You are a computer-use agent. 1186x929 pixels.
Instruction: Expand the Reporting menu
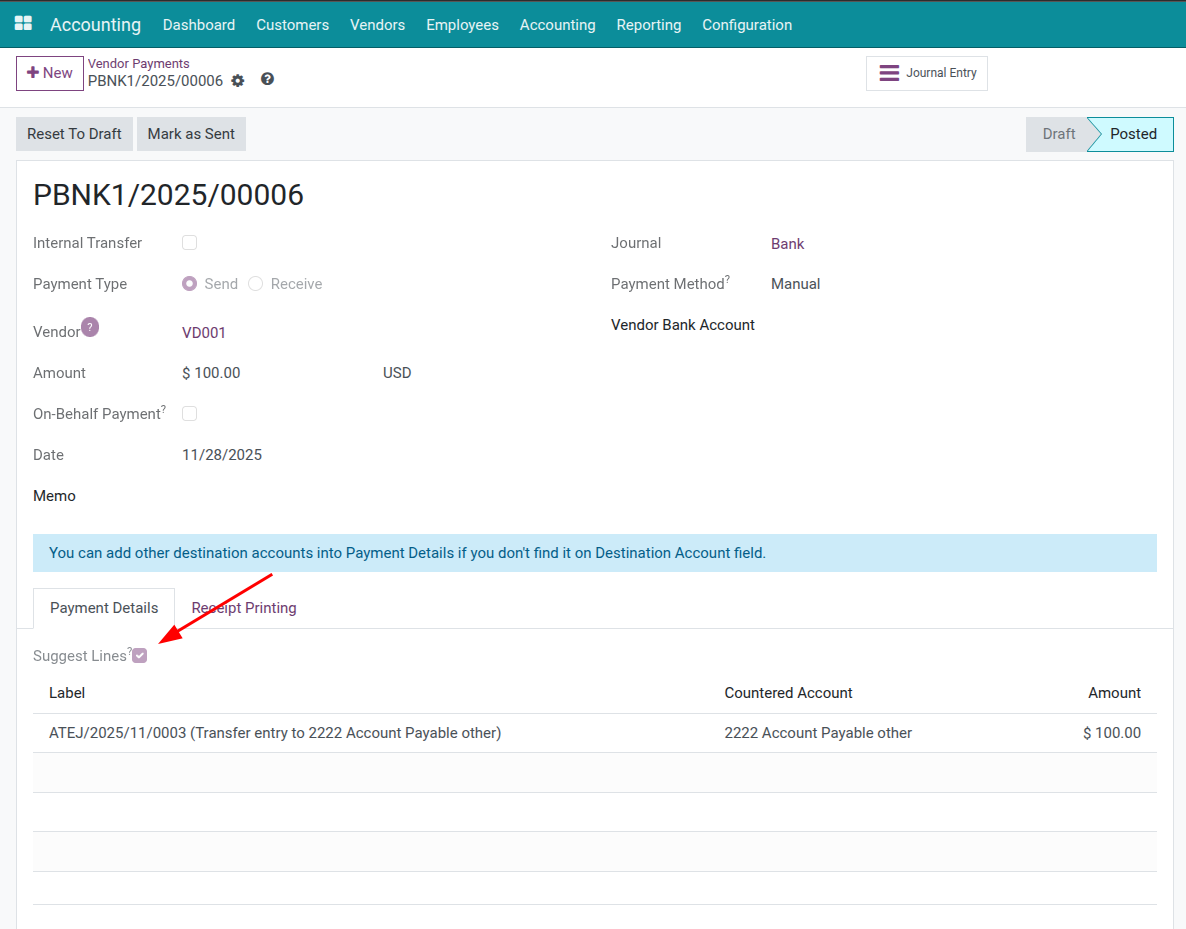click(x=648, y=25)
